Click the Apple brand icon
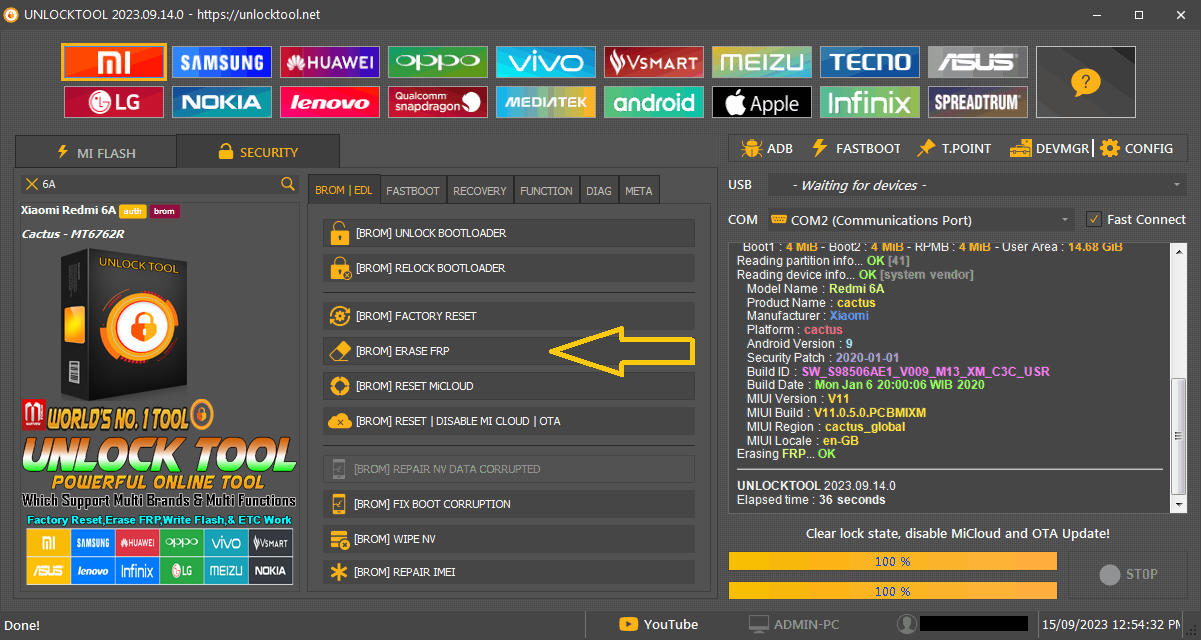This screenshot has width=1201, height=640. (x=761, y=102)
